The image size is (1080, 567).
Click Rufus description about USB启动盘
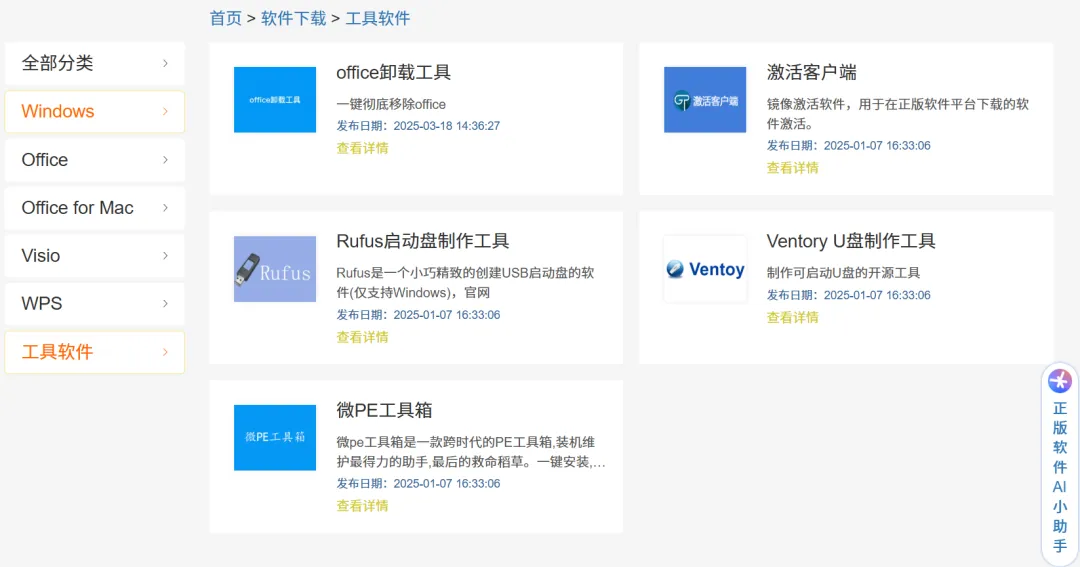pos(465,282)
